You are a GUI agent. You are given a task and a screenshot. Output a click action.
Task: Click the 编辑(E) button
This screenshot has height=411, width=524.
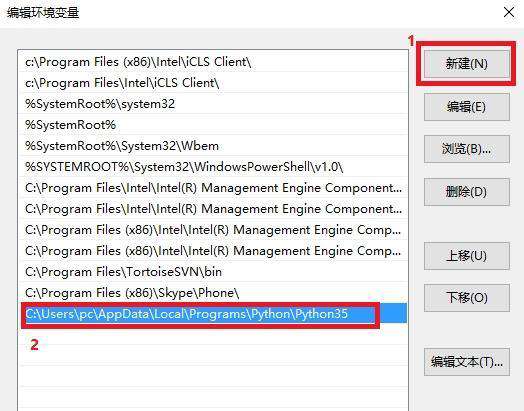coord(467,107)
